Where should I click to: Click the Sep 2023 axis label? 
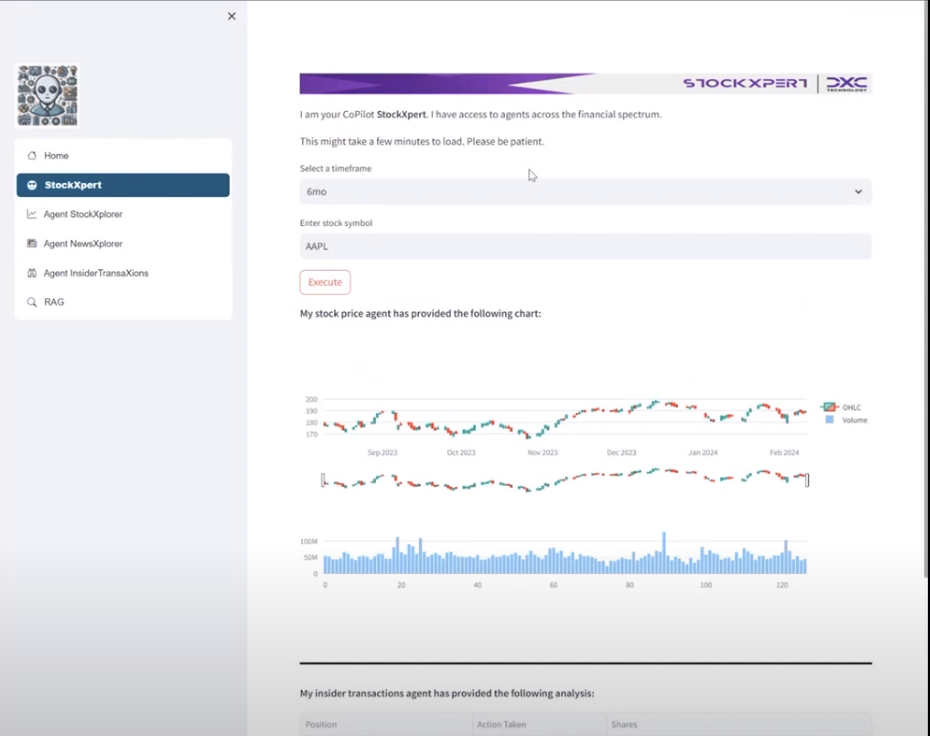tap(383, 453)
